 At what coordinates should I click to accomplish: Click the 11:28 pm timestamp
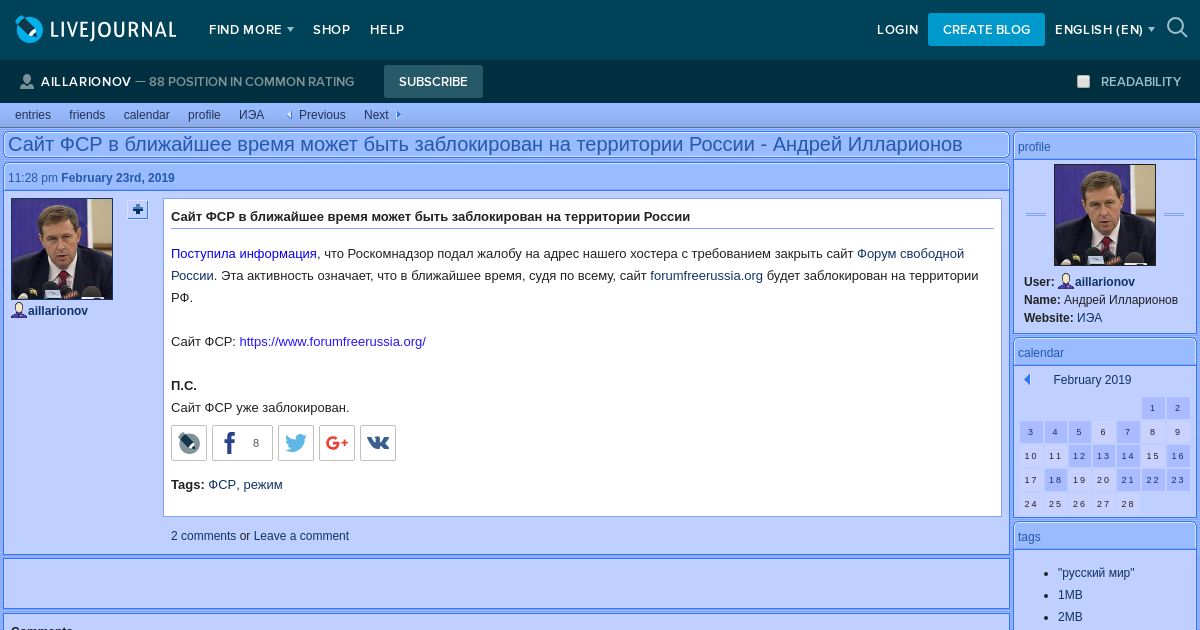pyautogui.click(x=33, y=178)
